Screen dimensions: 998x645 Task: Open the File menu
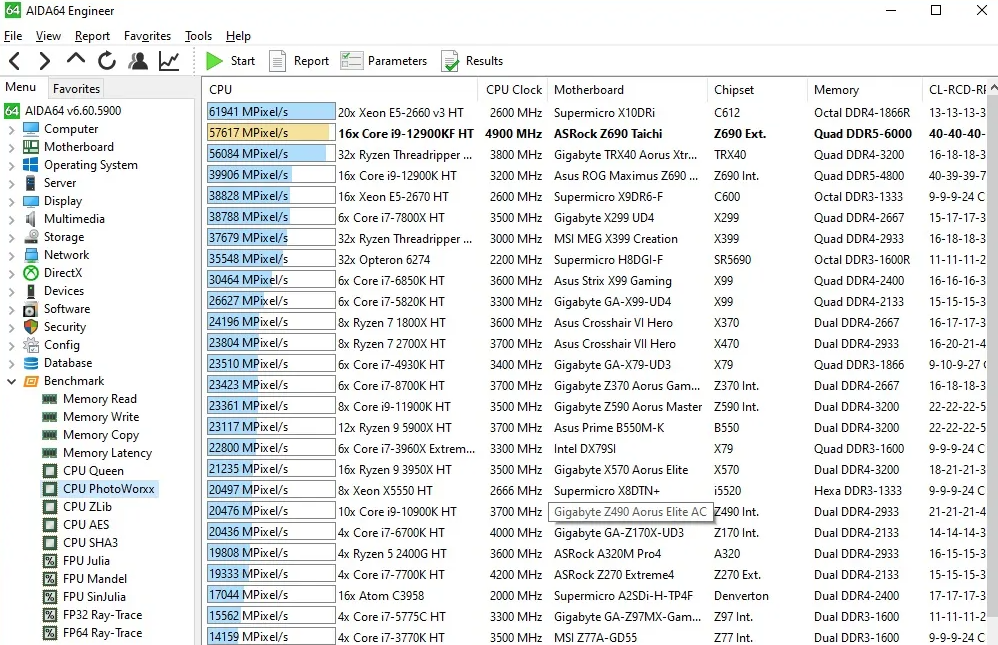point(13,36)
